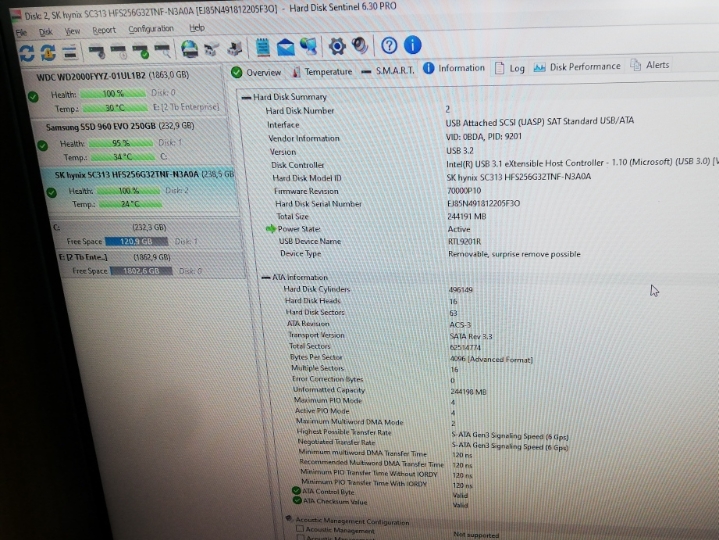
Task: Click the Bytes Per Sector row
Action: click(411, 358)
